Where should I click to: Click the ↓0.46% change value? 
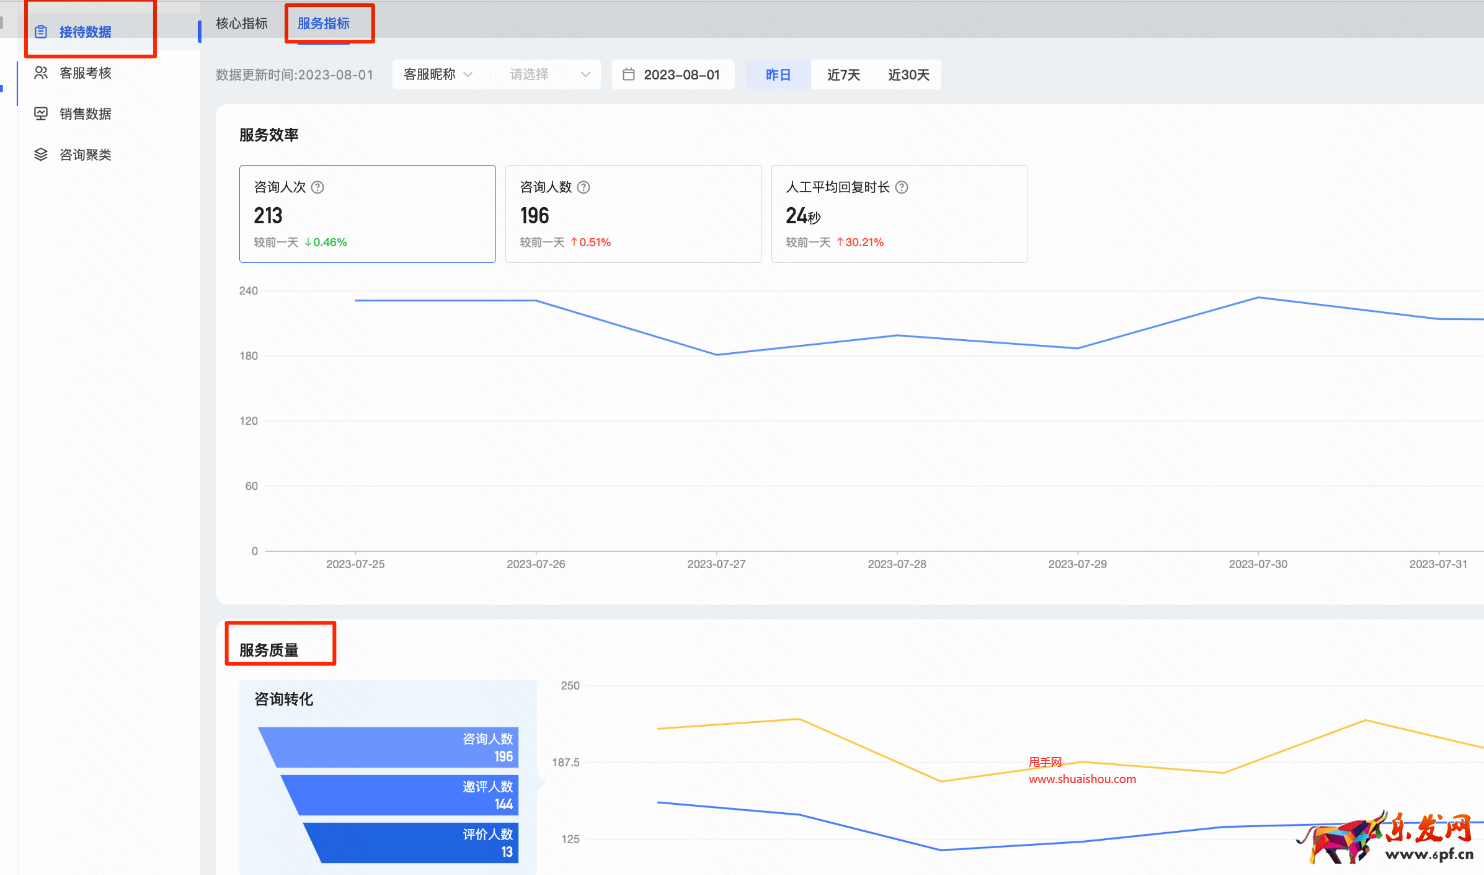click(x=326, y=242)
